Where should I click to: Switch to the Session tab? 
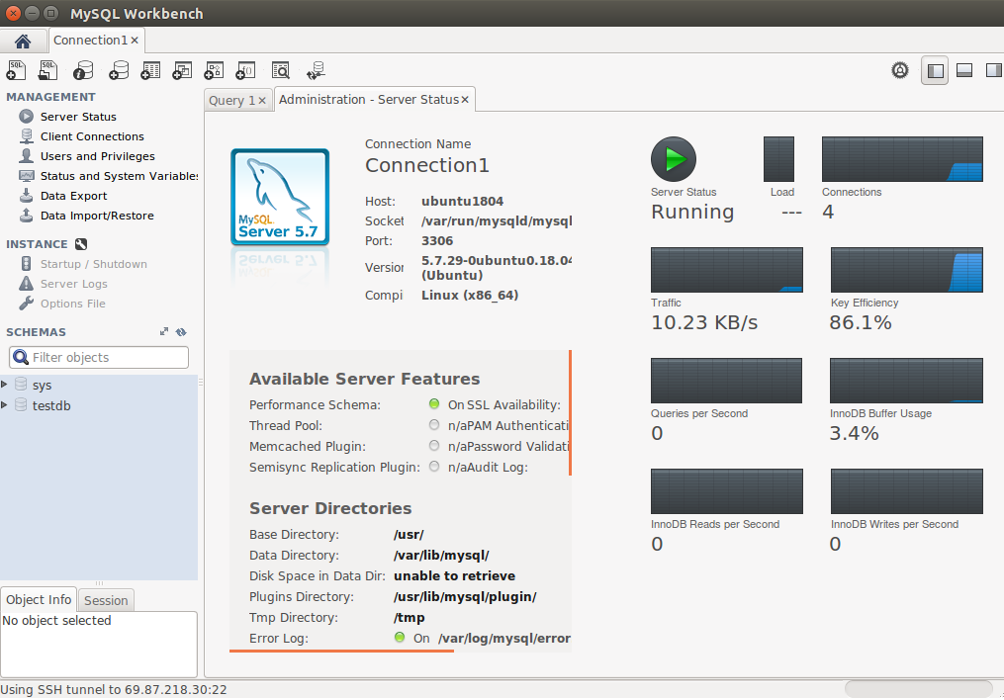coord(106,600)
